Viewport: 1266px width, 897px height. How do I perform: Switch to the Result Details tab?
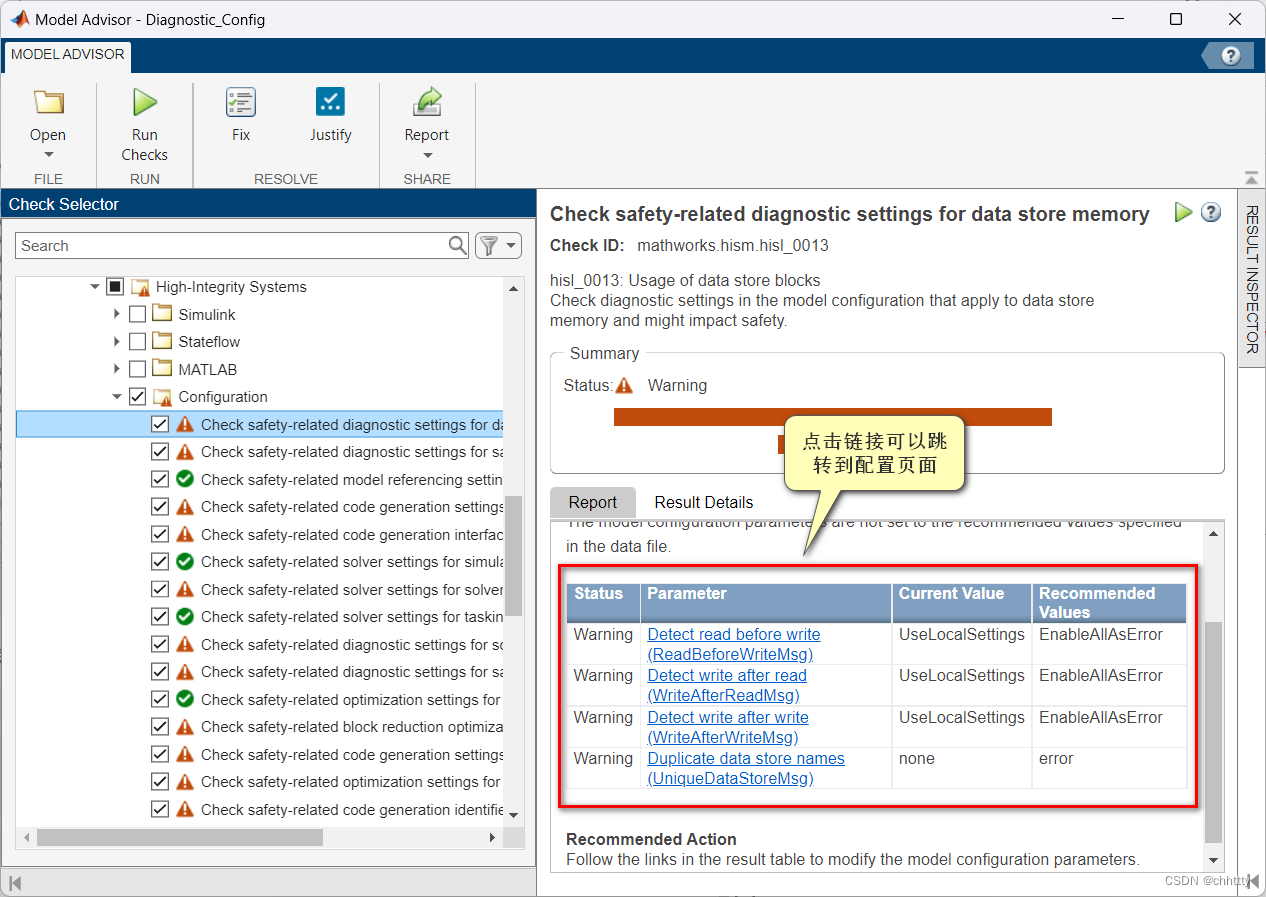coord(704,502)
